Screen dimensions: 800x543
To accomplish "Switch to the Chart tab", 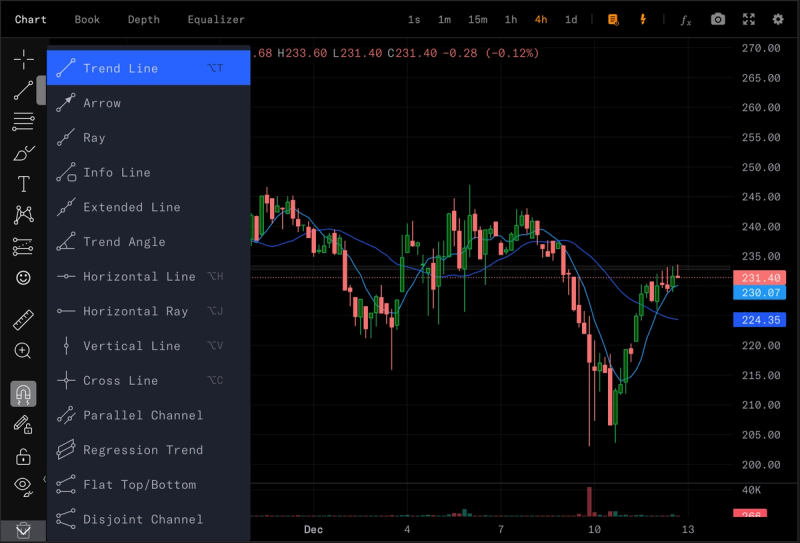I will coord(31,19).
